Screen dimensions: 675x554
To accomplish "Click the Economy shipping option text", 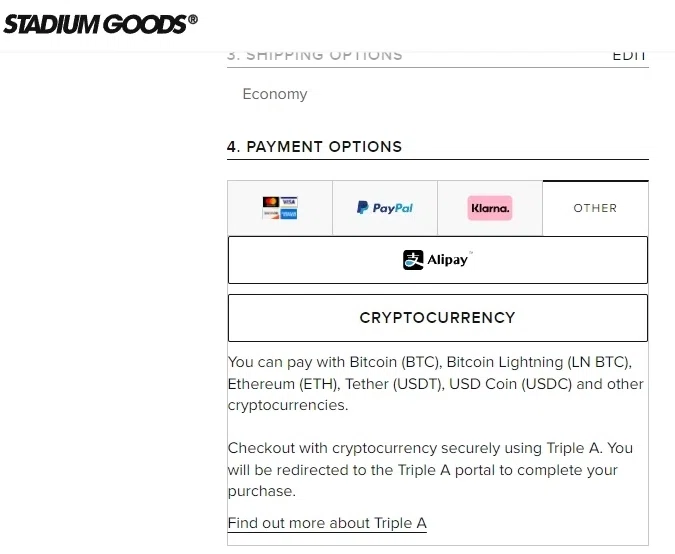I will pos(275,94).
